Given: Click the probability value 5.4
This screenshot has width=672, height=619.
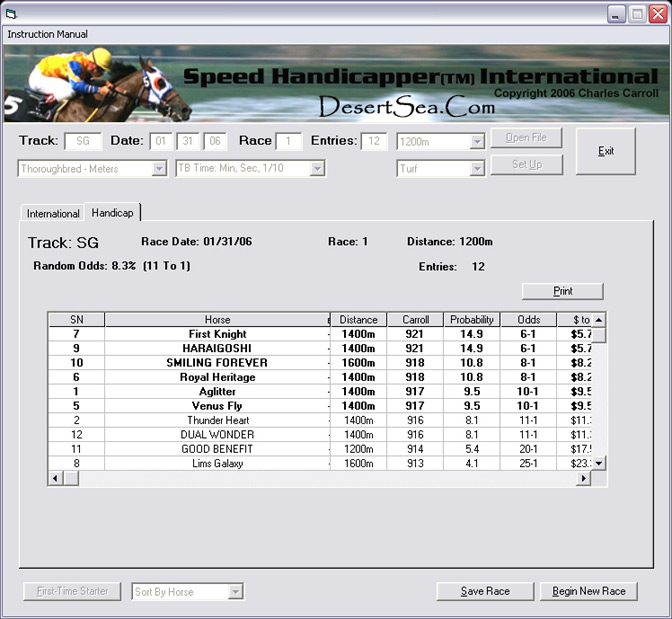Looking at the screenshot, I should 471,449.
